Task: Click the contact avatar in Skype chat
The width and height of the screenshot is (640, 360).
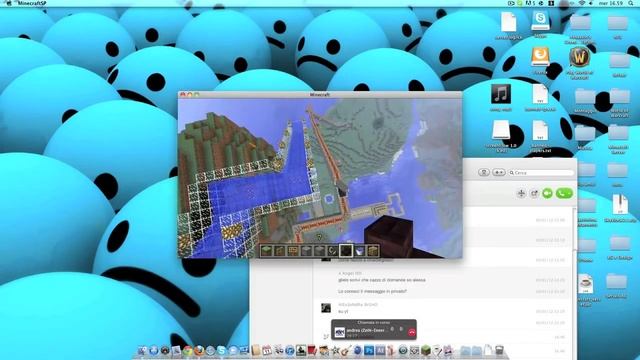Action: pyautogui.click(x=326, y=308)
